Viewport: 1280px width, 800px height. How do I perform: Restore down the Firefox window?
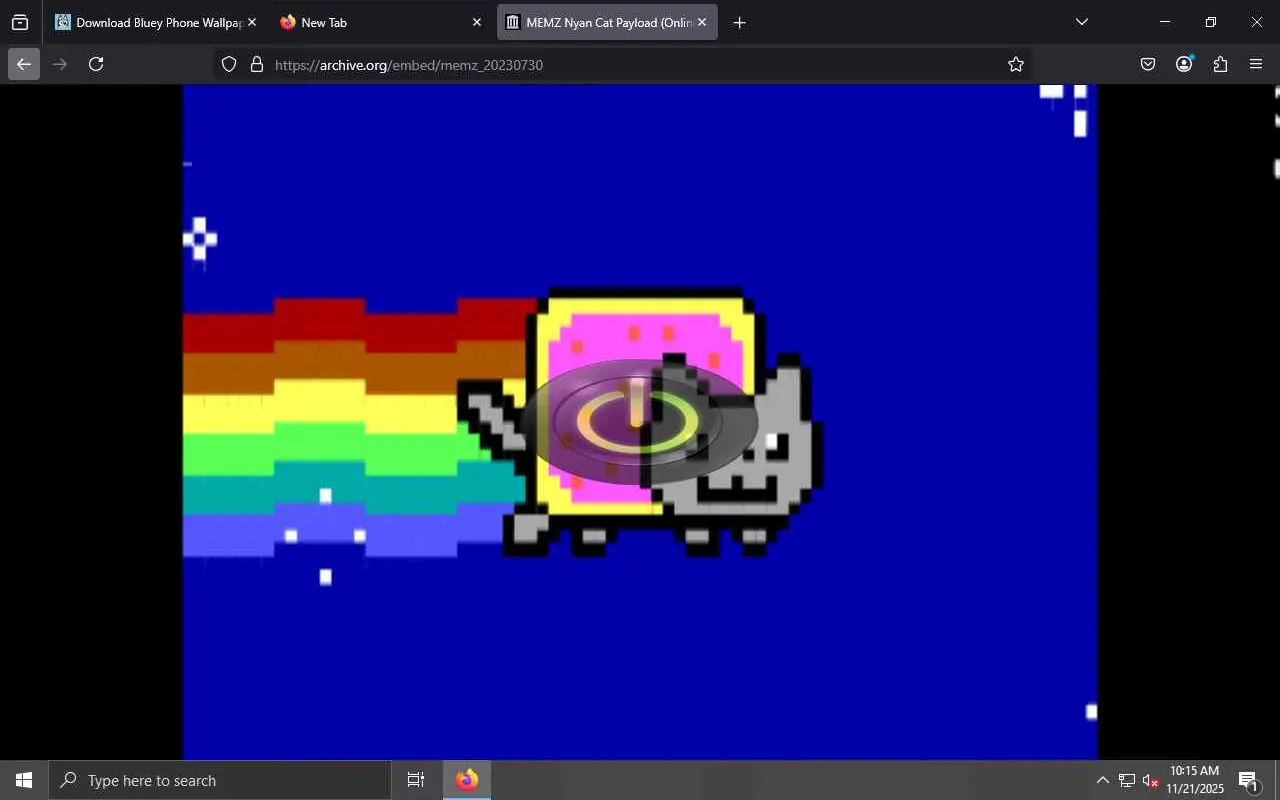(x=1210, y=22)
